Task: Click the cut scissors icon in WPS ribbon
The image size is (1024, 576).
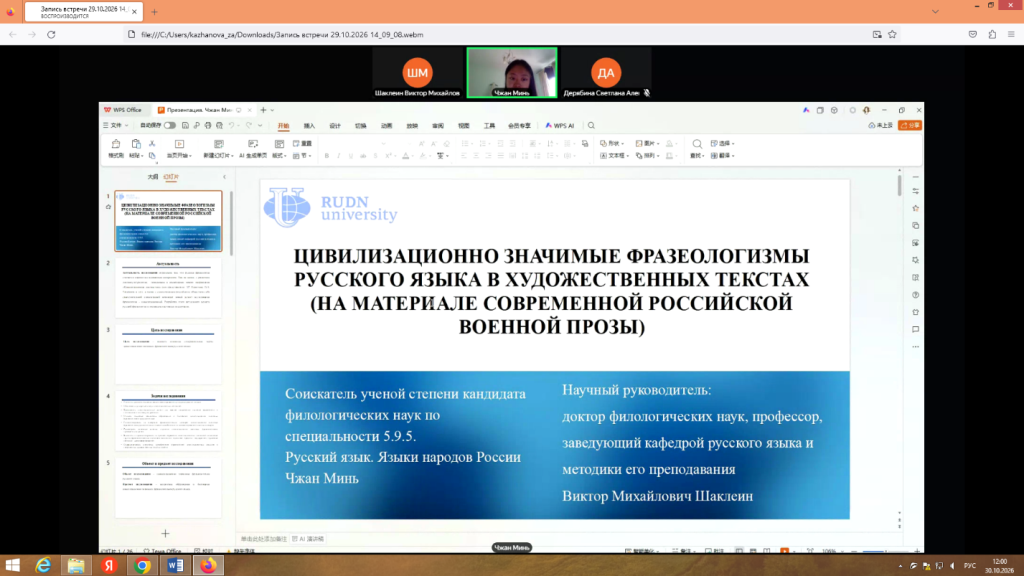Action: point(152,144)
